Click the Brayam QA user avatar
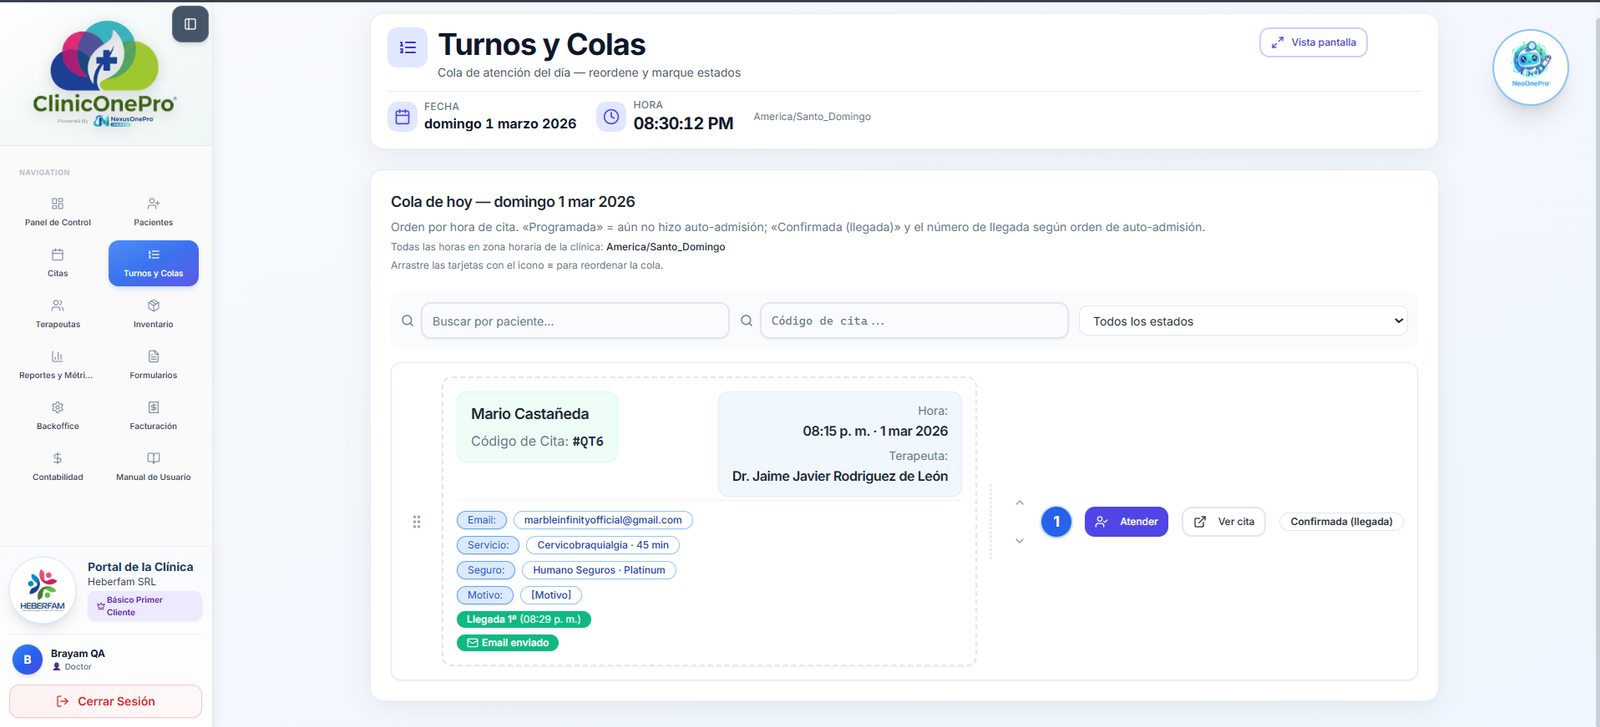Image resolution: width=1600 pixels, height=727 pixels. [x=27, y=660]
